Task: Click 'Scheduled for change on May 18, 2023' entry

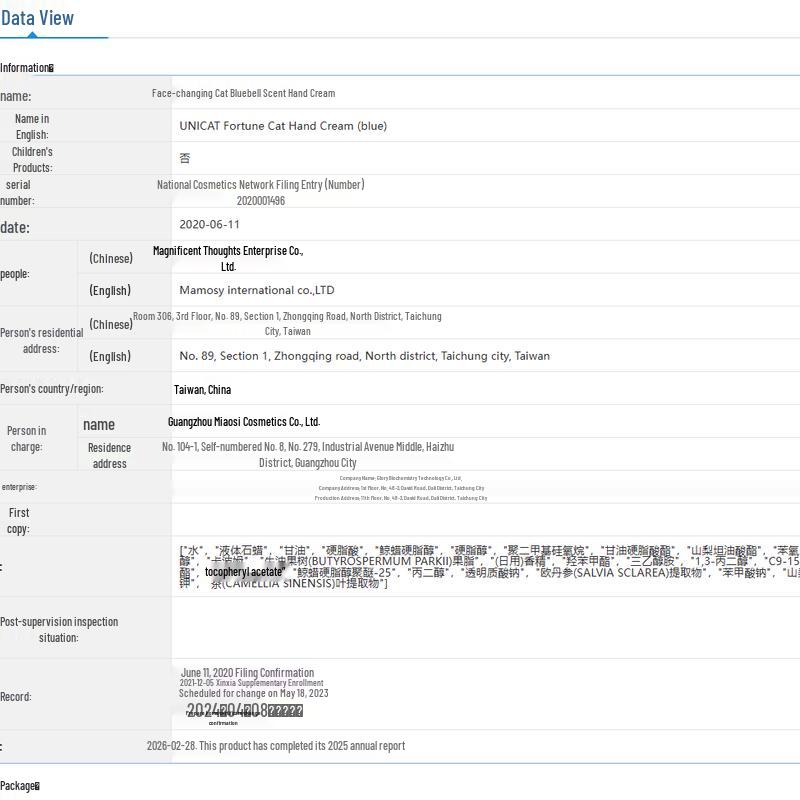Action: (254, 693)
